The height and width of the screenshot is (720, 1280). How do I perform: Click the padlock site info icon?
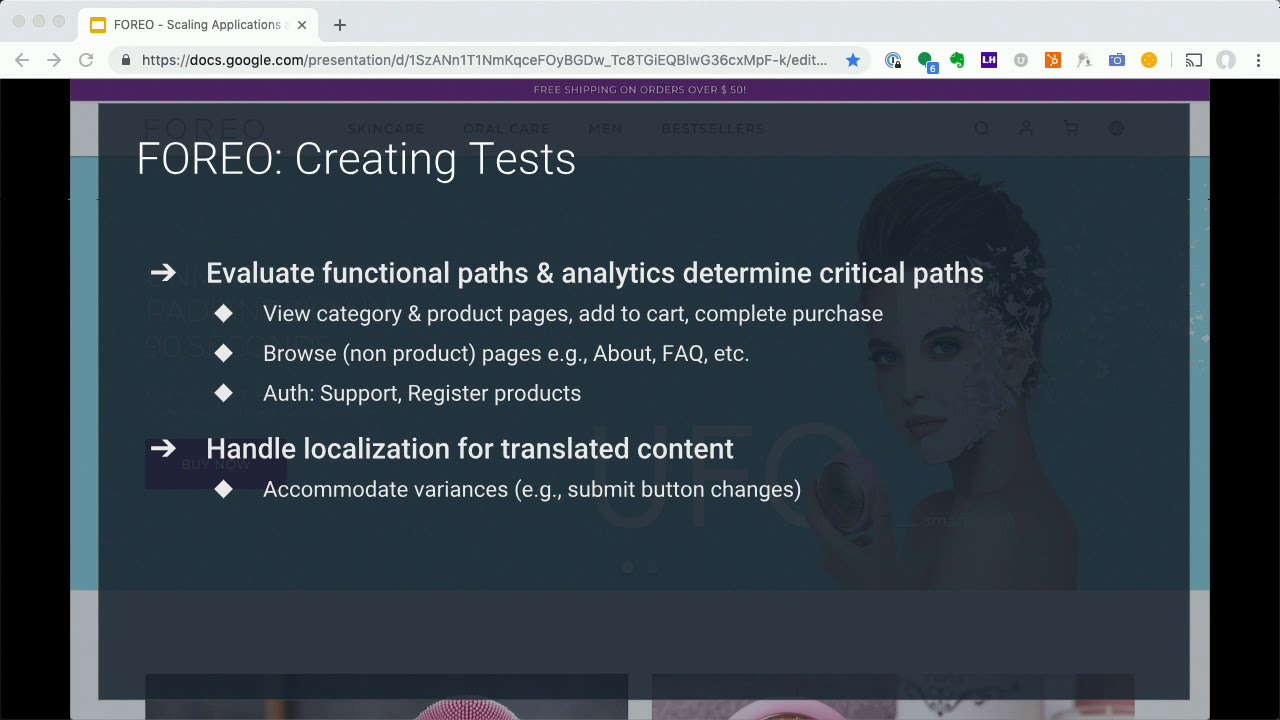click(126, 60)
